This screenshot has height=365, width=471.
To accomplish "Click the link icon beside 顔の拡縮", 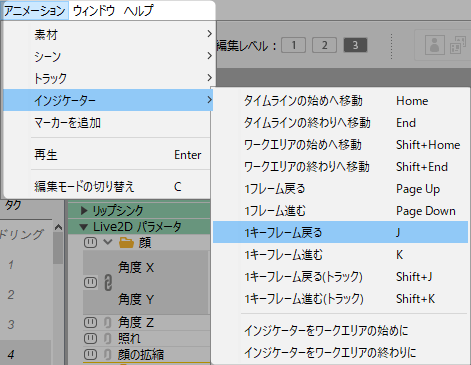I will coord(107,355).
